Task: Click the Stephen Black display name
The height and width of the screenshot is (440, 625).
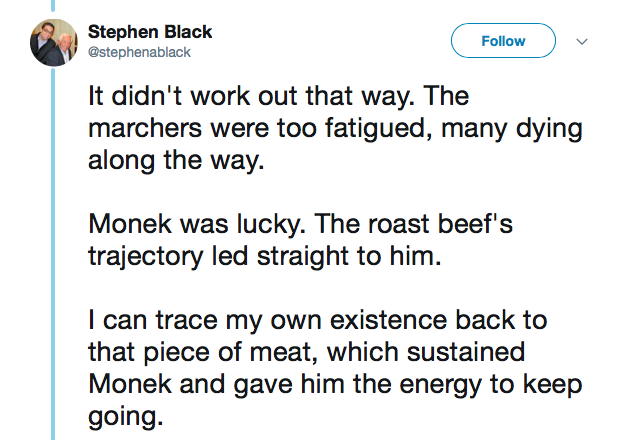Action: pos(151,32)
